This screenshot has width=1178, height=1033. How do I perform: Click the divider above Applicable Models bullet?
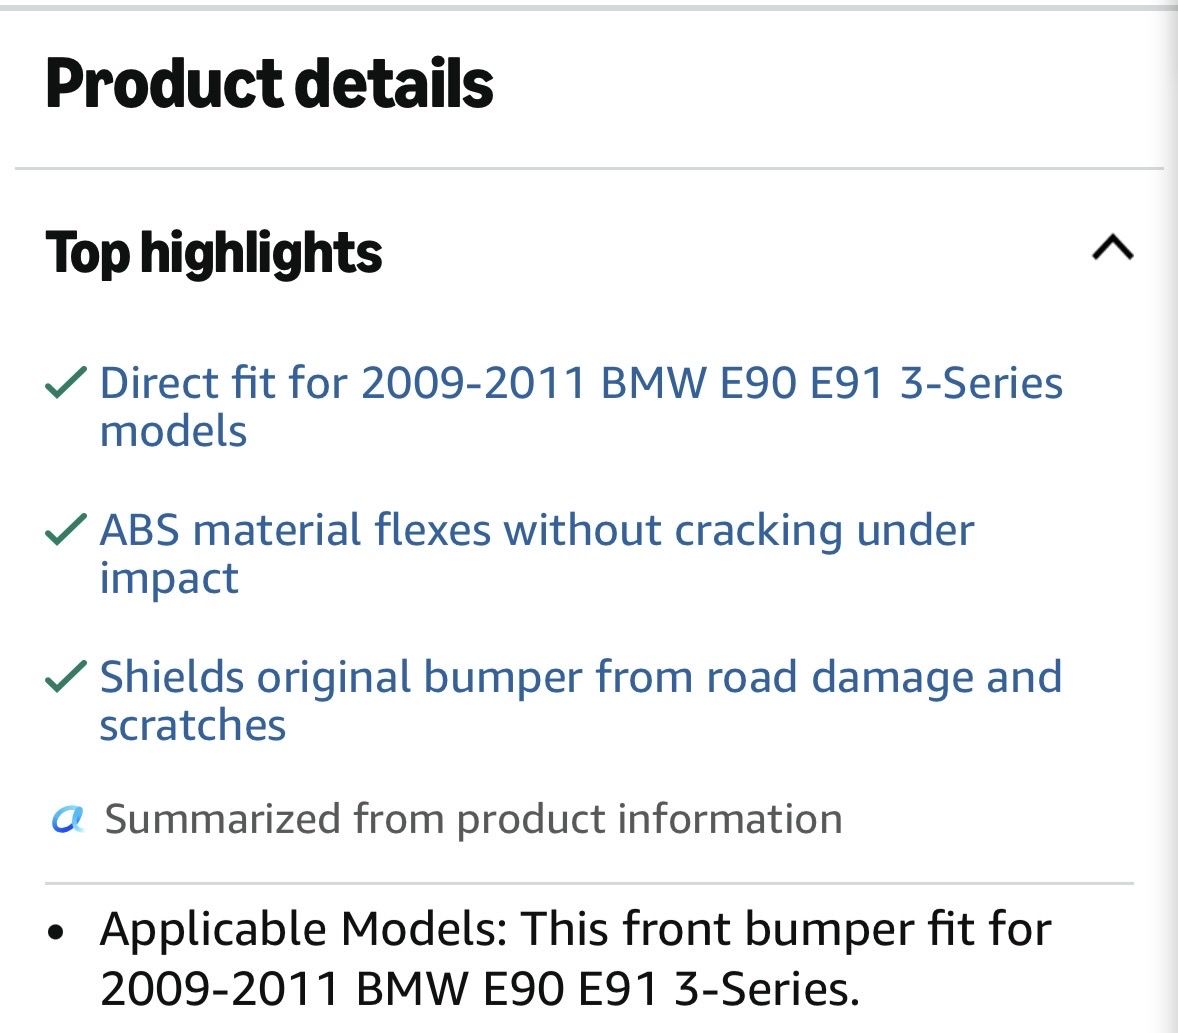[x=589, y=883]
